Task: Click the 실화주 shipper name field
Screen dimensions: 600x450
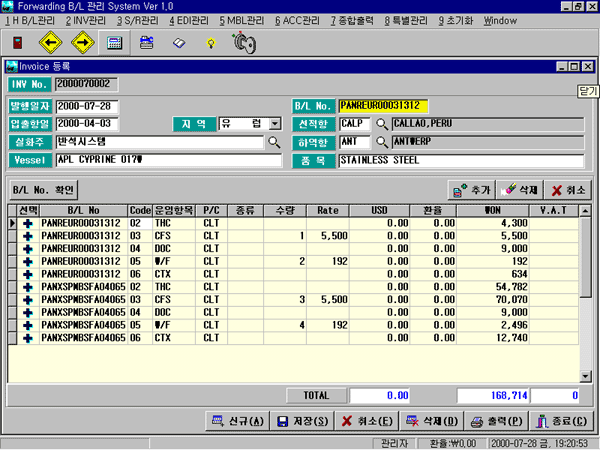Action: pyautogui.click(x=160, y=142)
